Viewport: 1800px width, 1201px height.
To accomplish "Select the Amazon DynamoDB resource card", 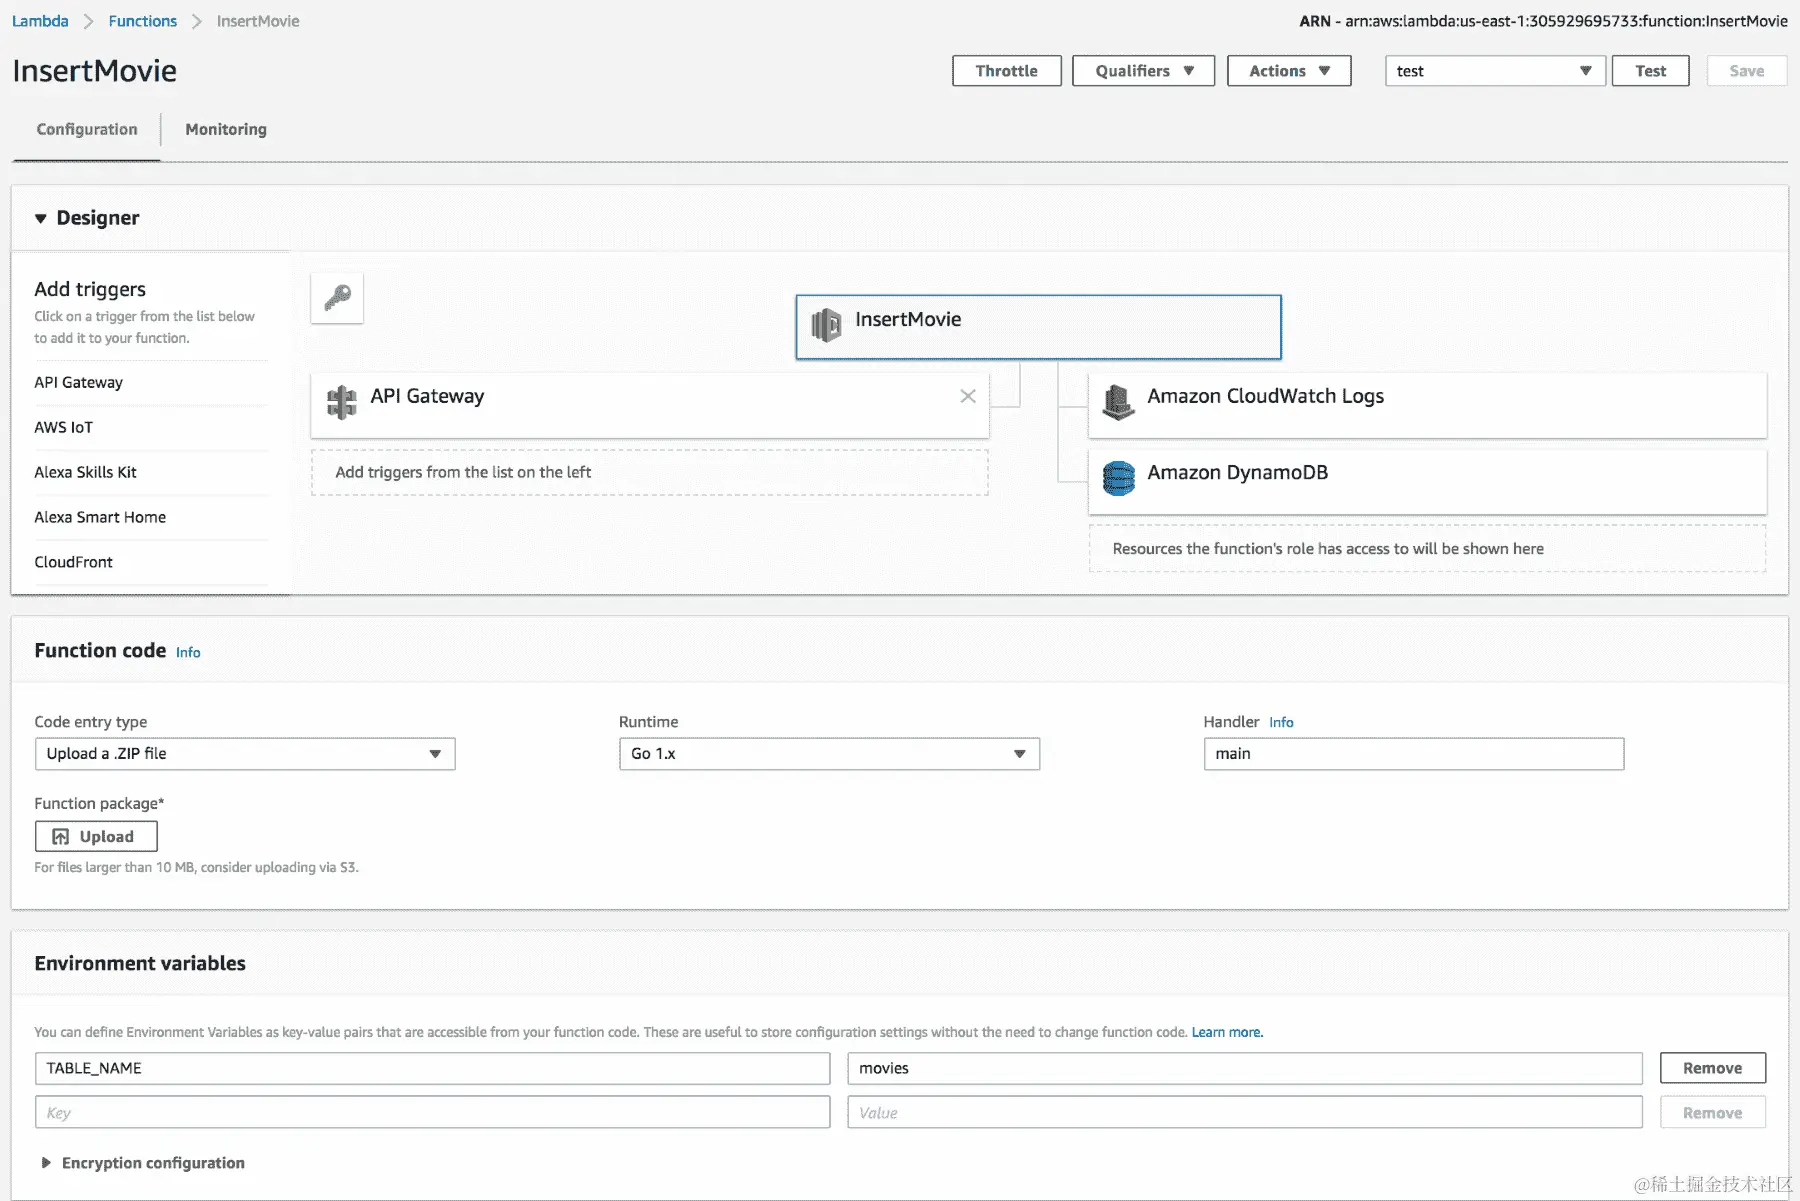I will click(x=1427, y=482).
